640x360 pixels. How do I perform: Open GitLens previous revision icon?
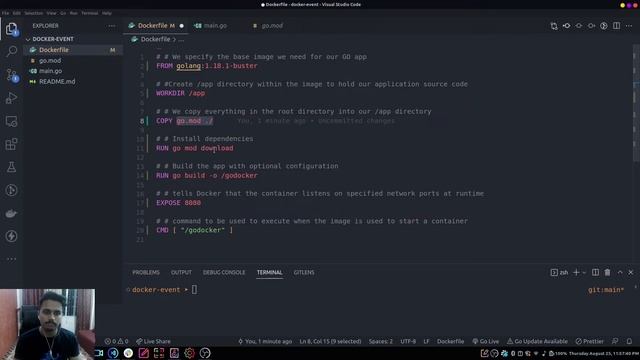pyautogui.click(x=567, y=26)
